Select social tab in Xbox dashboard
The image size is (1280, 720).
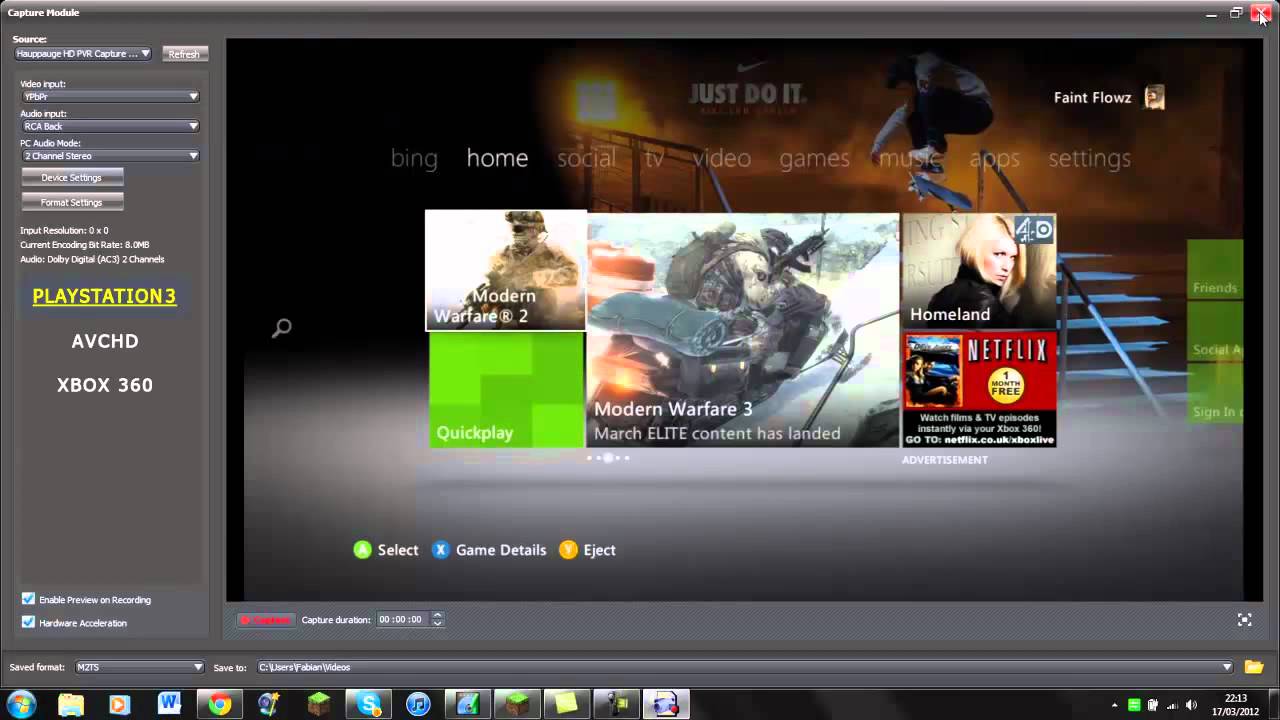pyautogui.click(x=586, y=158)
